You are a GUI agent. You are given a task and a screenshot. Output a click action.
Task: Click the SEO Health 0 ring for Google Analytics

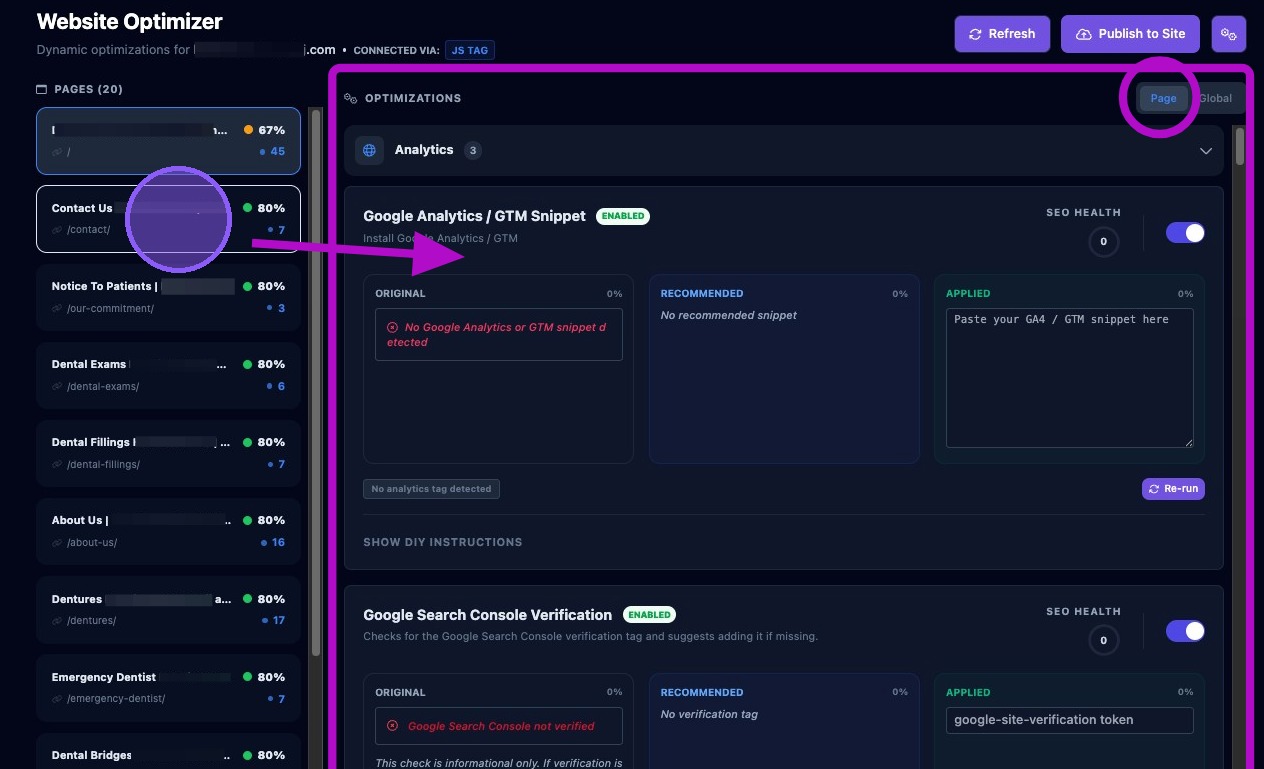tap(1103, 241)
